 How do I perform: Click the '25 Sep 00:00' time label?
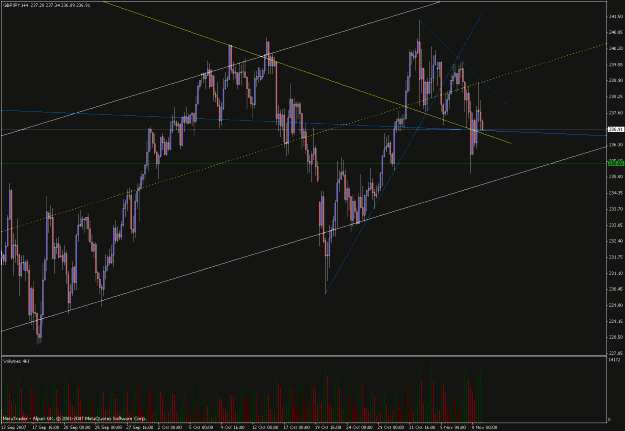(x=108, y=427)
